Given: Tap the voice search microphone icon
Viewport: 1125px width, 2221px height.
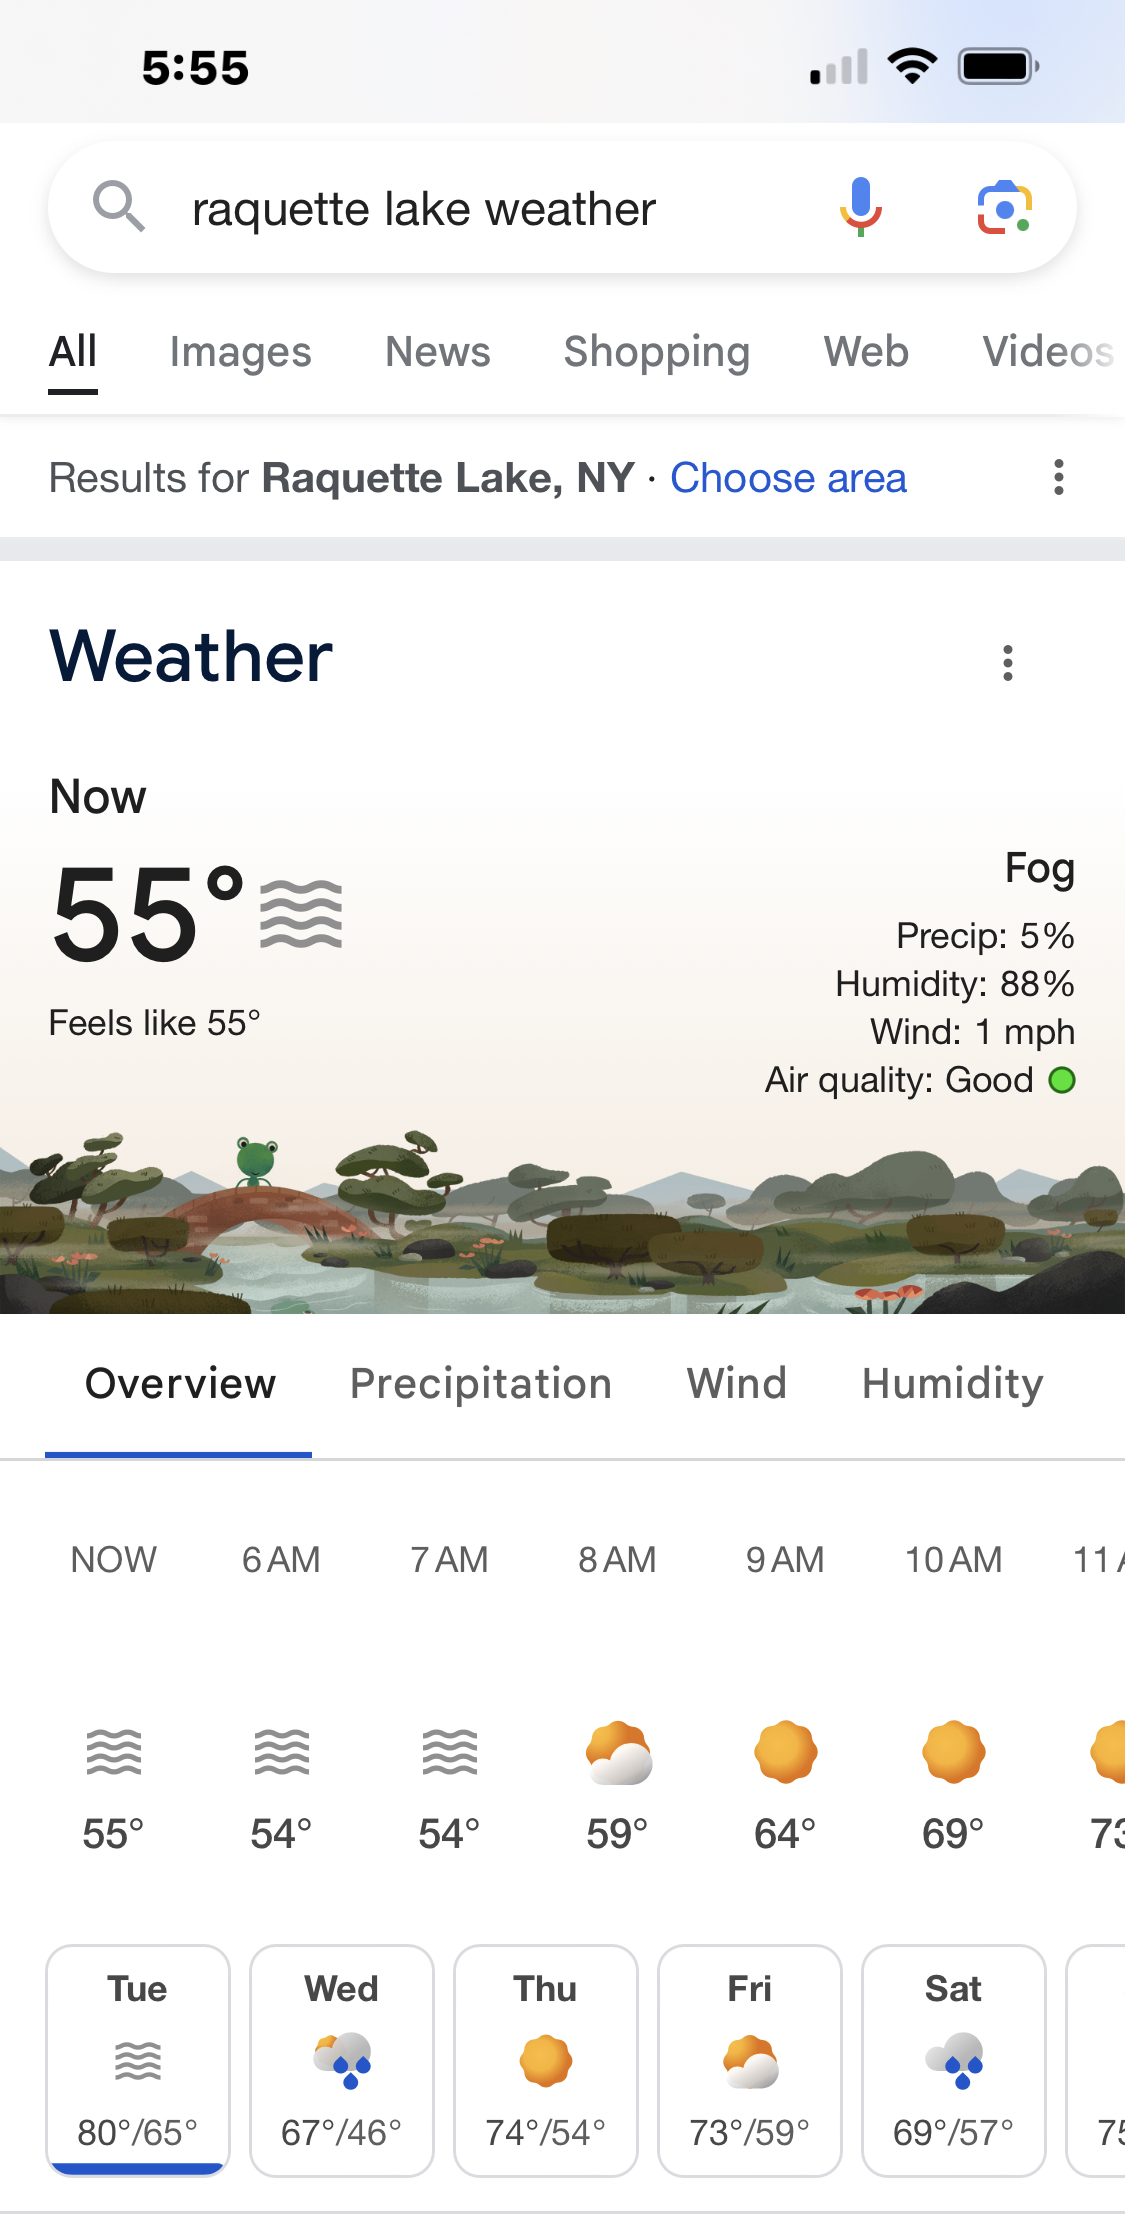Looking at the screenshot, I should 860,207.
